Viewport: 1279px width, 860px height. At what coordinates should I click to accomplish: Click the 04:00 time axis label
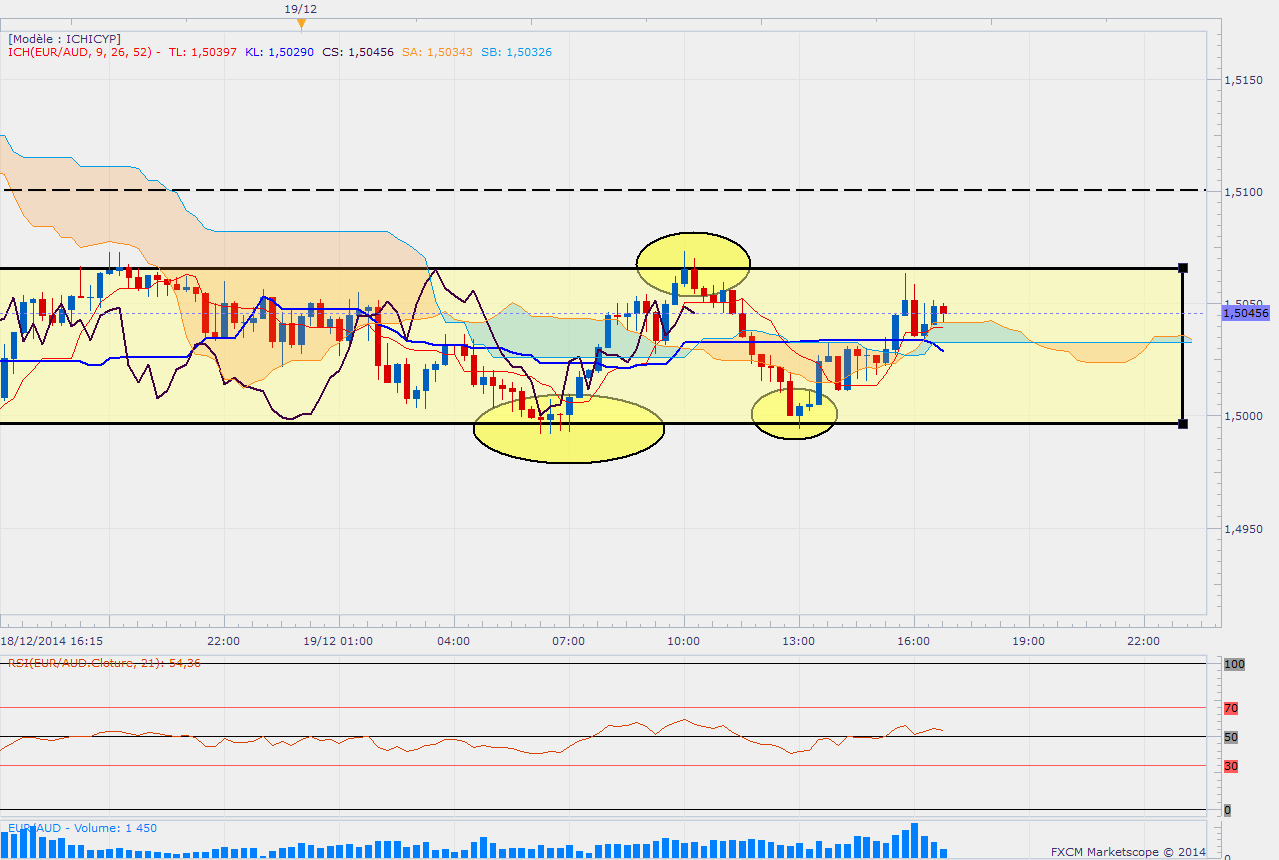tap(454, 640)
